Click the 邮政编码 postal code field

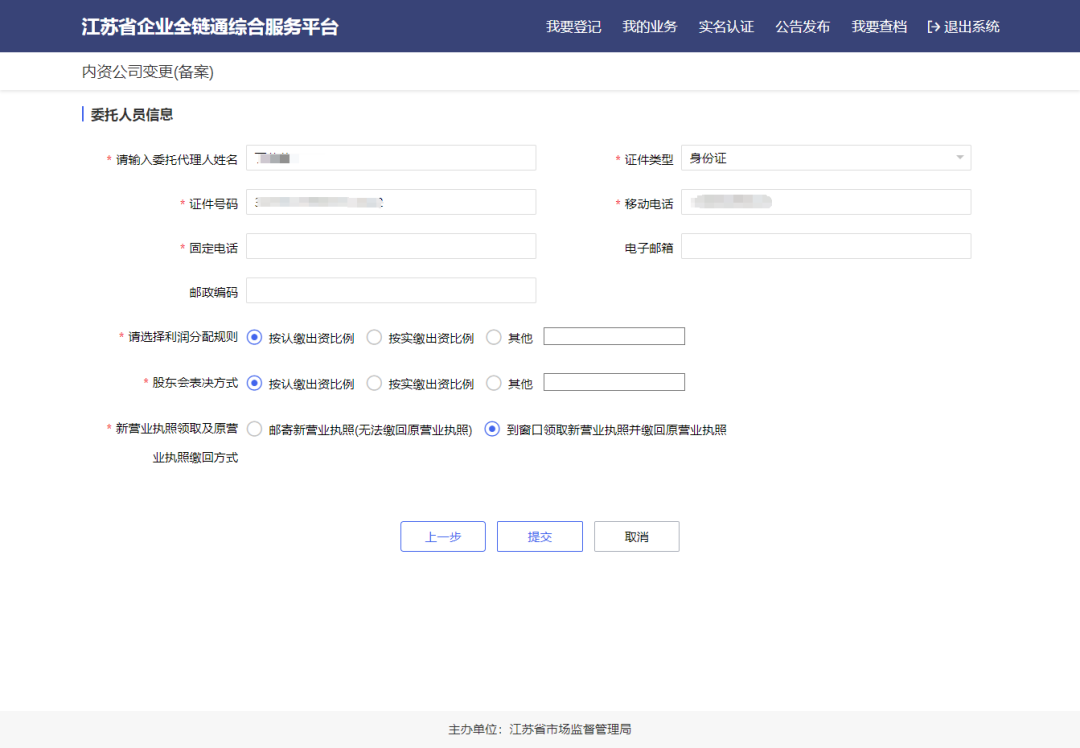click(x=391, y=290)
